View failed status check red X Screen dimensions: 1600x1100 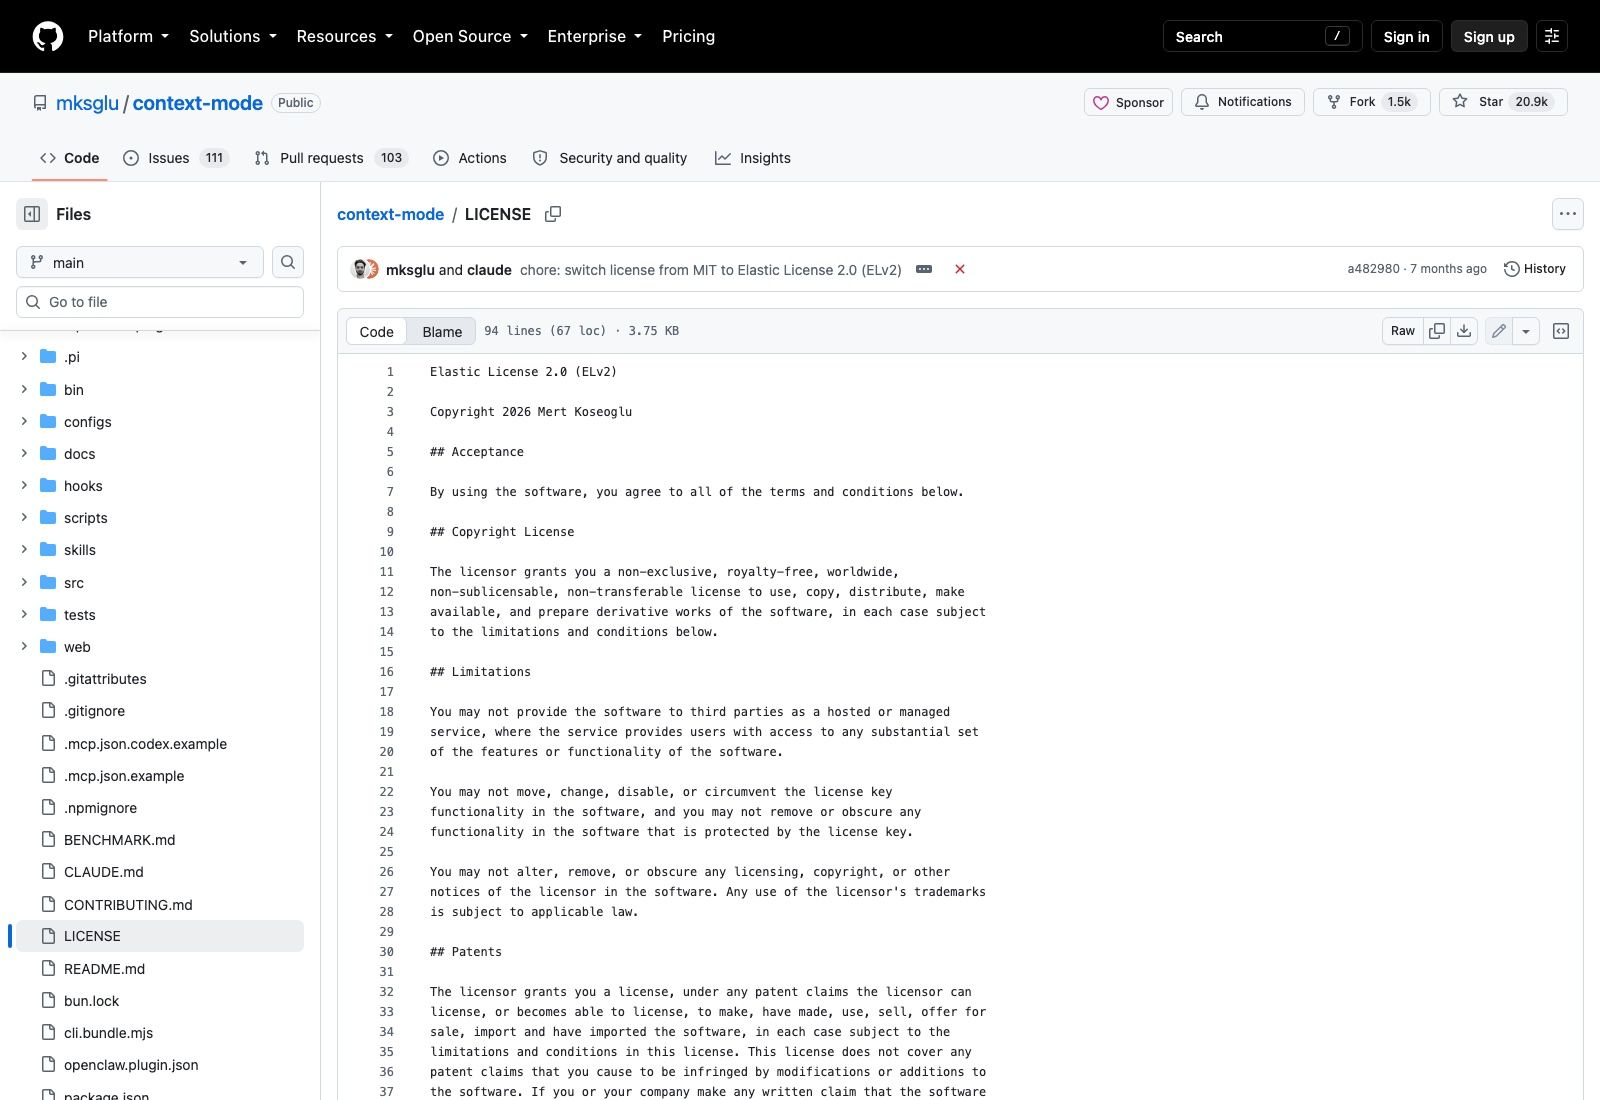tap(960, 269)
